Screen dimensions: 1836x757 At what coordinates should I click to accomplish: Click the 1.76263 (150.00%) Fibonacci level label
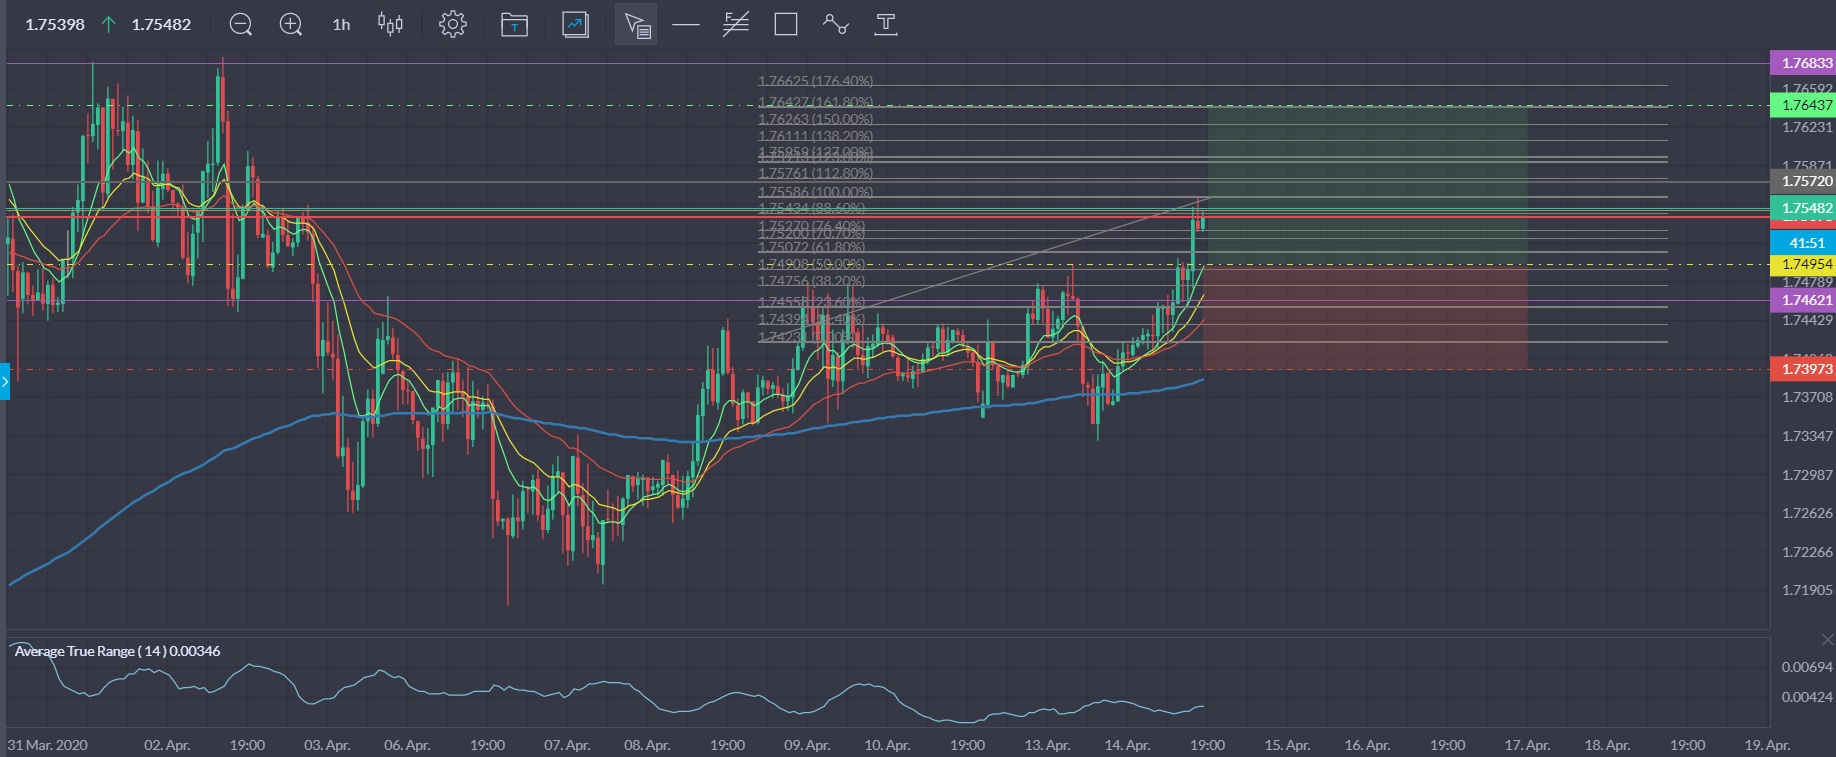click(x=815, y=119)
